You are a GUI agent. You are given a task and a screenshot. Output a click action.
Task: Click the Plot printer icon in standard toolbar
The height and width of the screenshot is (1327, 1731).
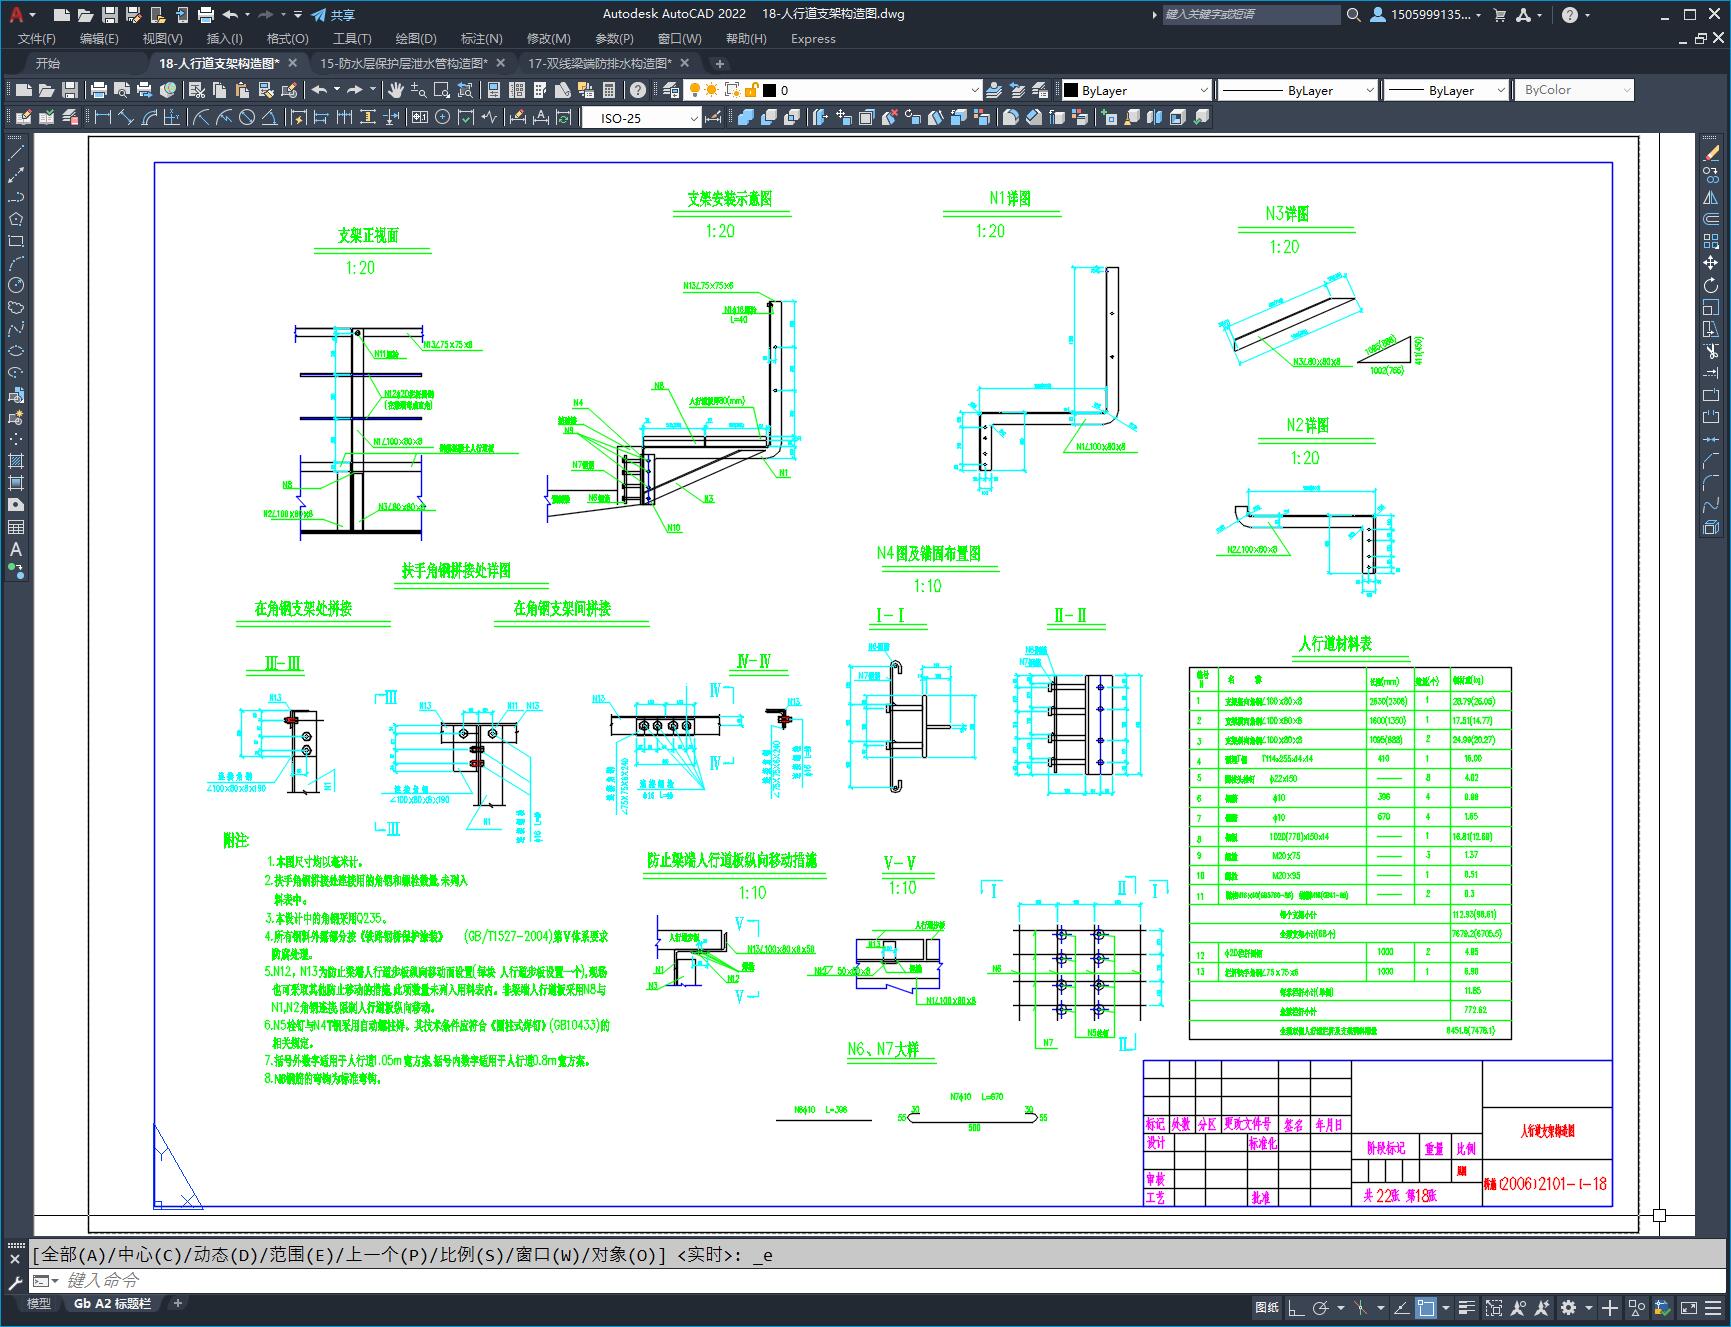[x=98, y=90]
